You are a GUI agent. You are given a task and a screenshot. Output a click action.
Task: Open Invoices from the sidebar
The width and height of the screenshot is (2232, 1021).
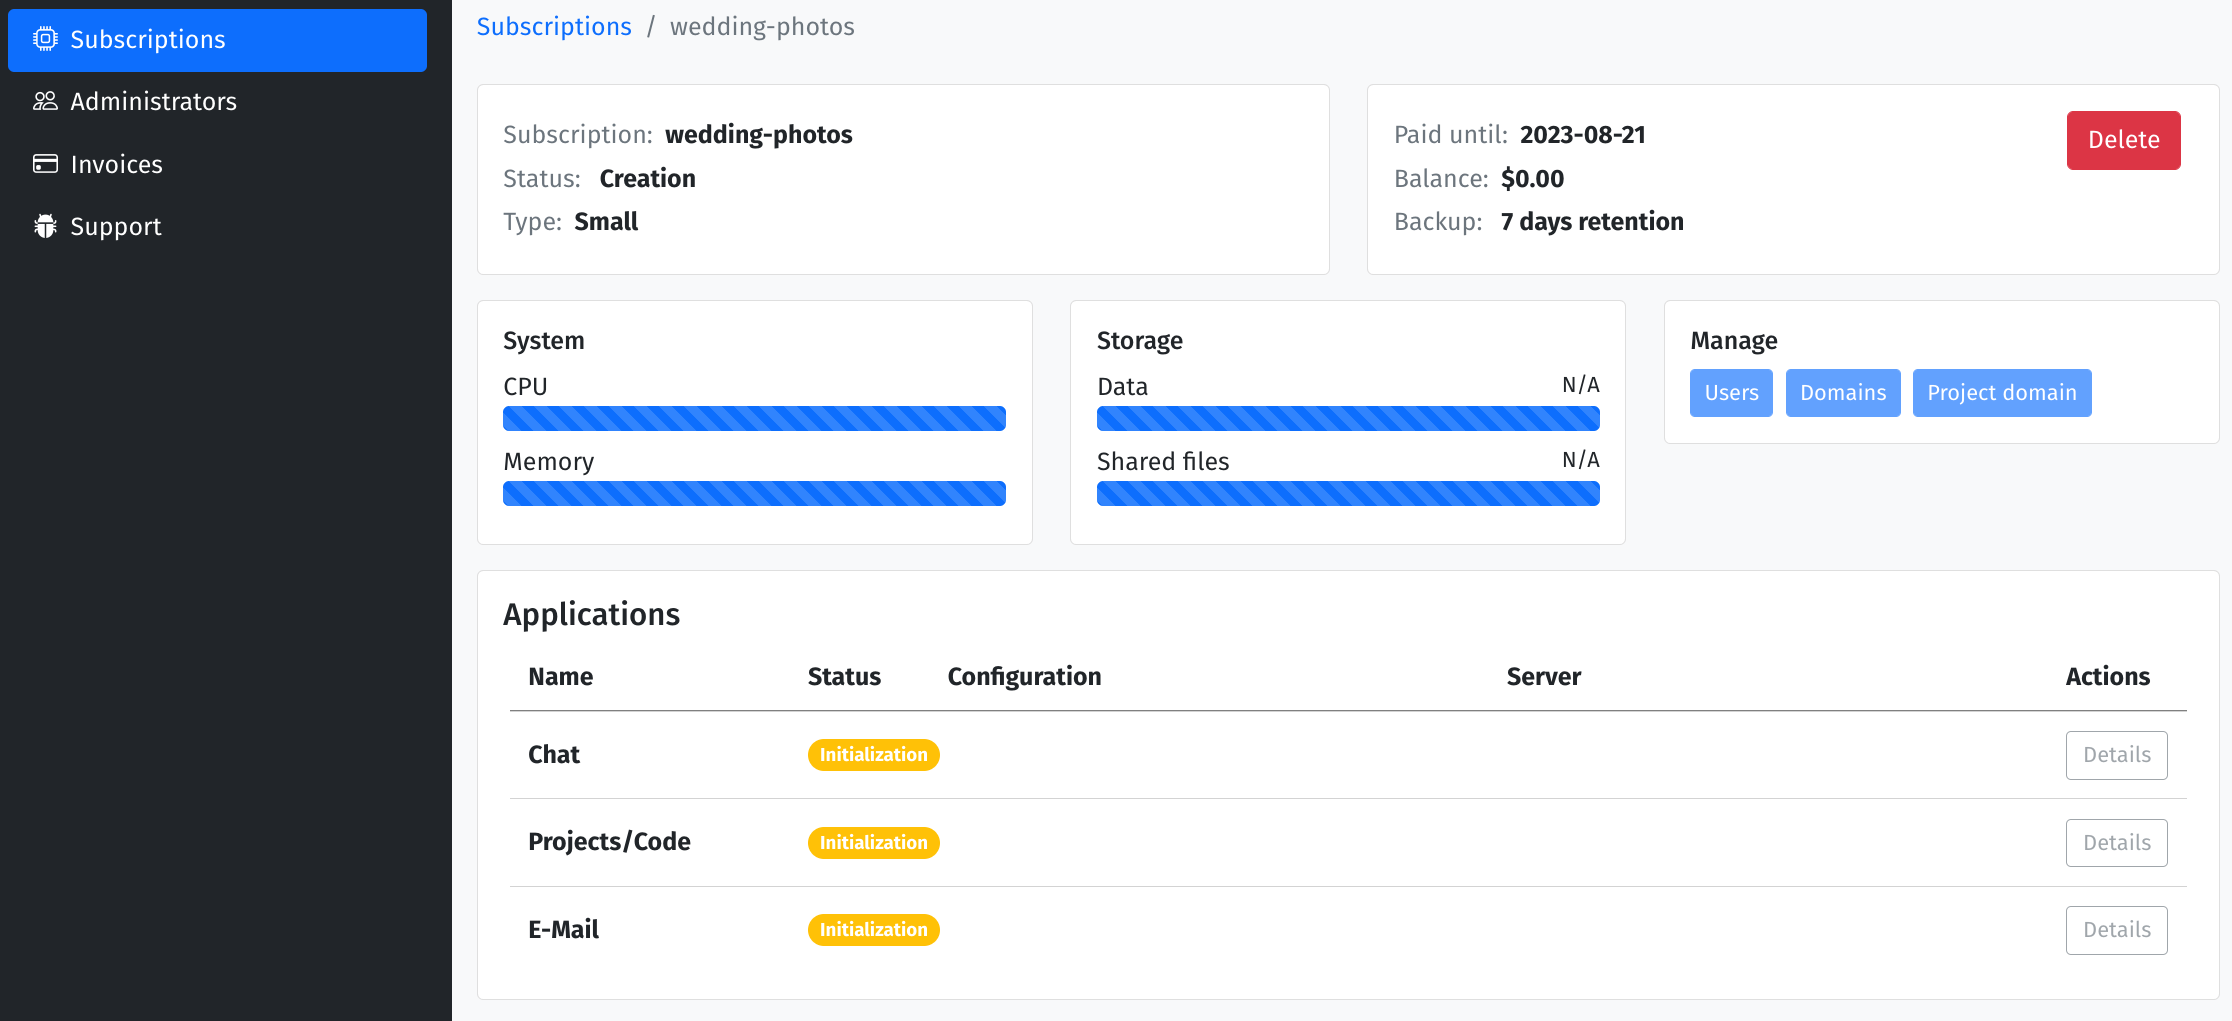point(217,164)
